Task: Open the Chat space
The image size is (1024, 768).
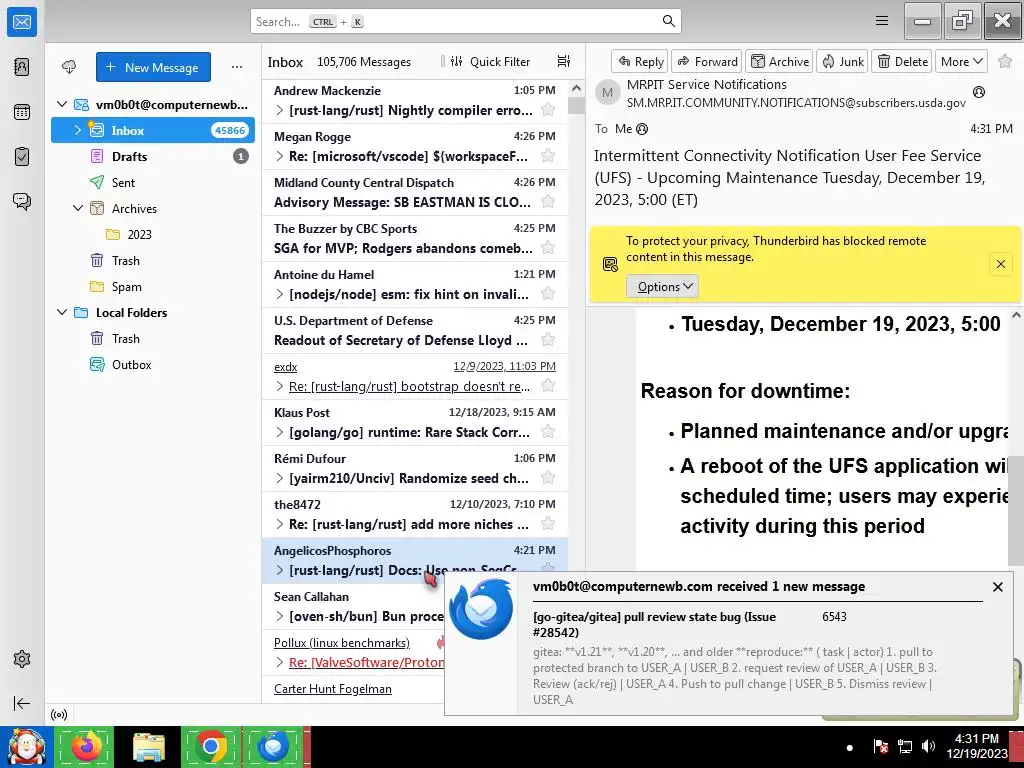Action: coord(22,201)
